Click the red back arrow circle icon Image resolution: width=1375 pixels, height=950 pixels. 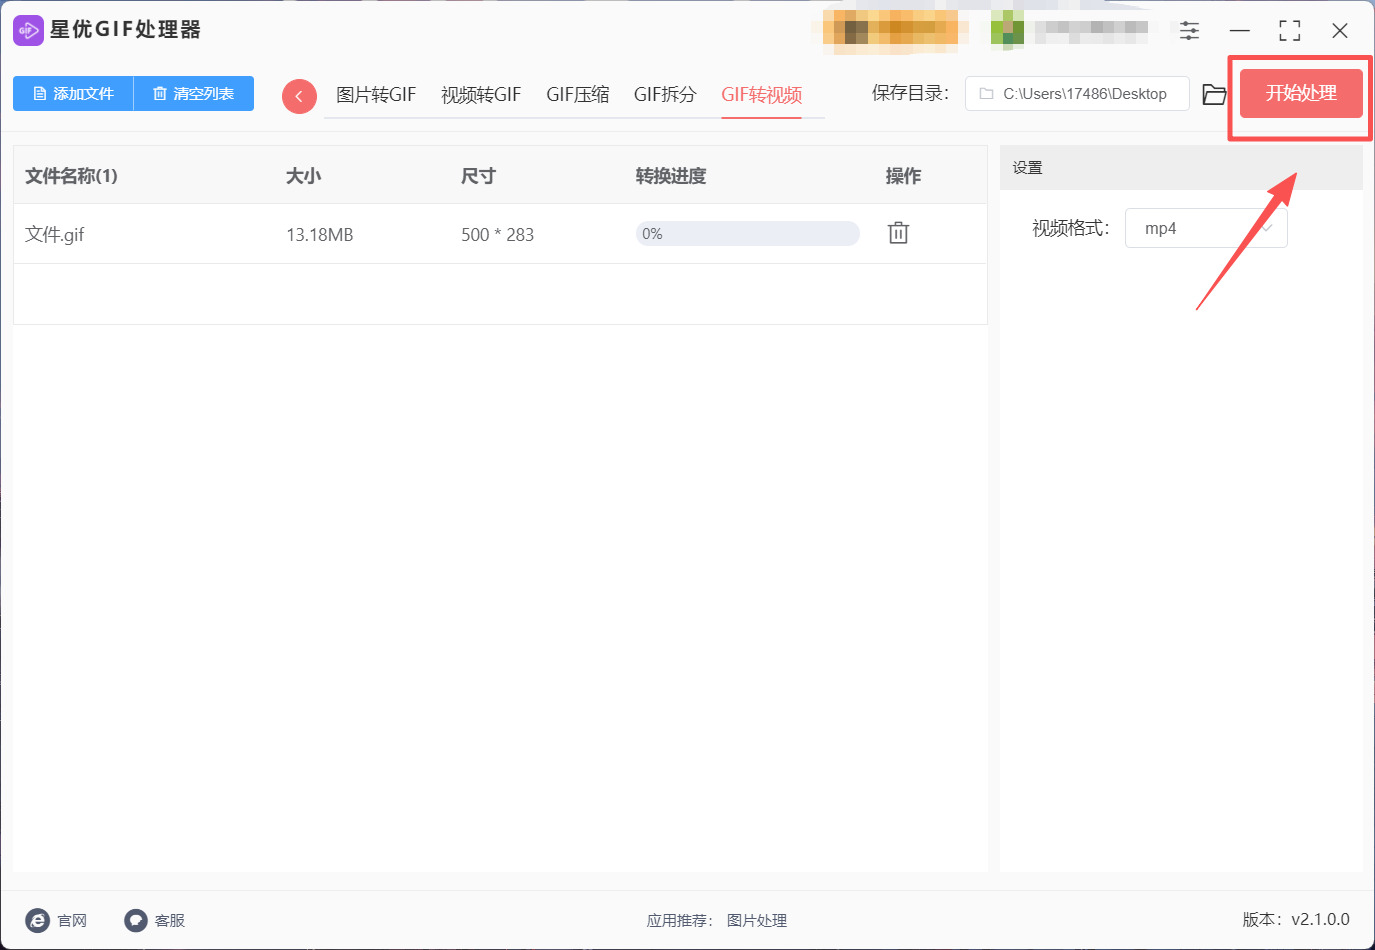point(299,96)
